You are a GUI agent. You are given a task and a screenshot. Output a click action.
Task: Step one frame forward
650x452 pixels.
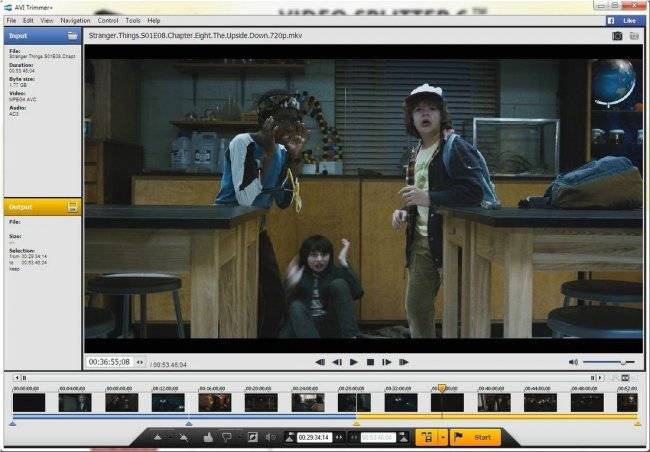tap(386, 362)
